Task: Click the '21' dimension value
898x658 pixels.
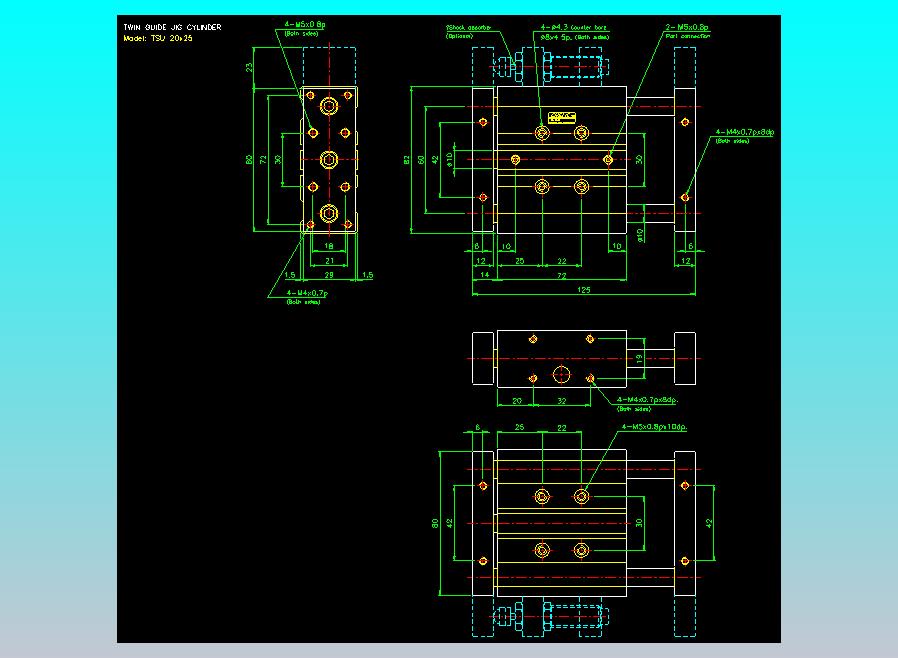Action: pos(329,261)
